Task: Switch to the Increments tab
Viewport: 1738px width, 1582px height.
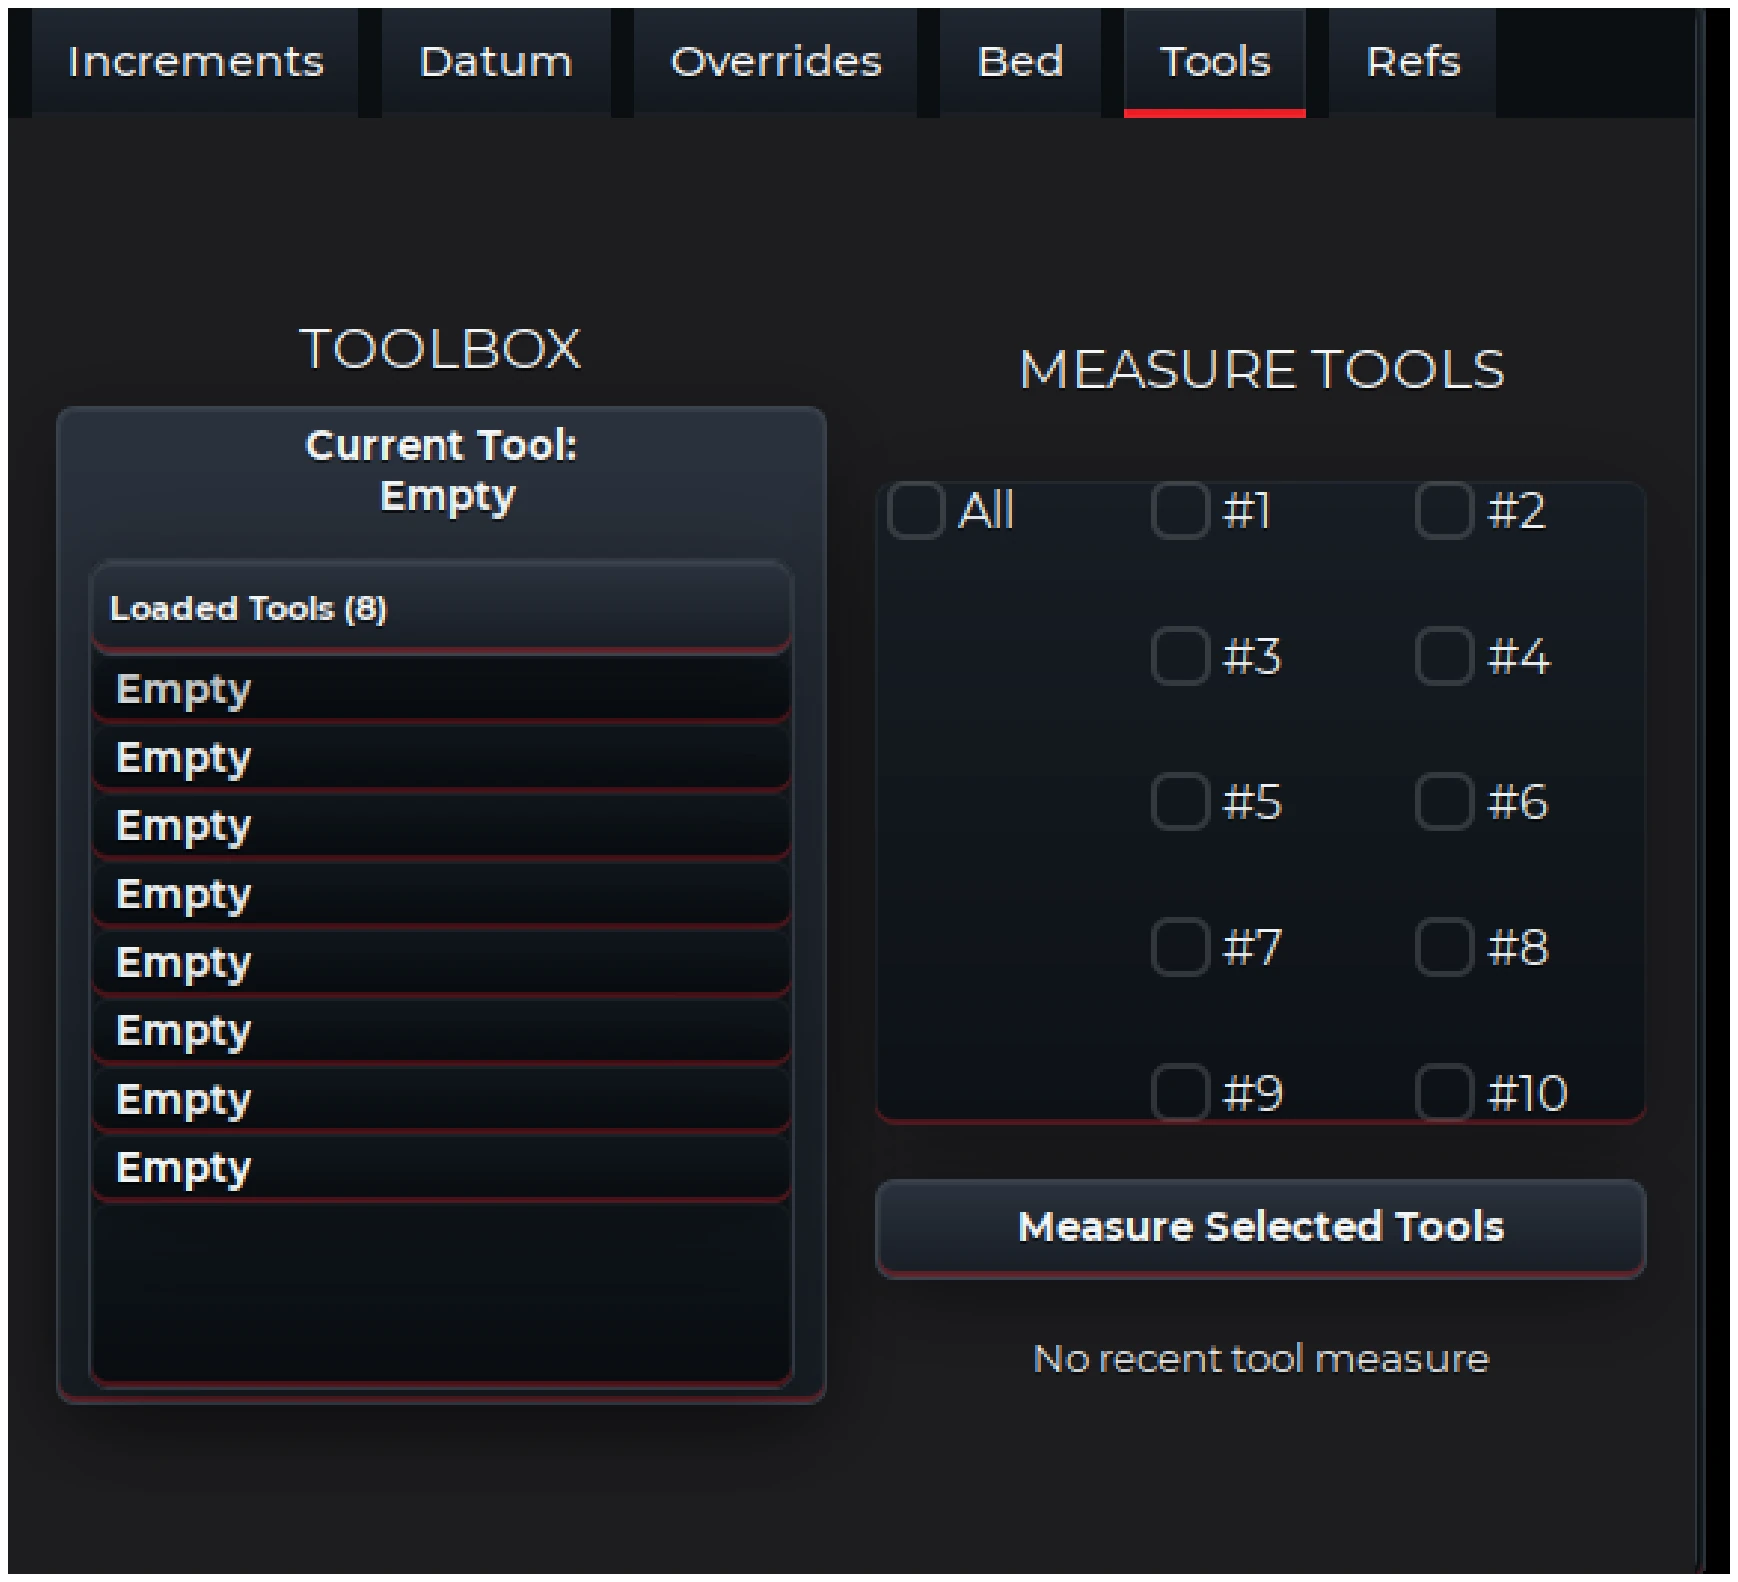Action: tap(195, 62)
